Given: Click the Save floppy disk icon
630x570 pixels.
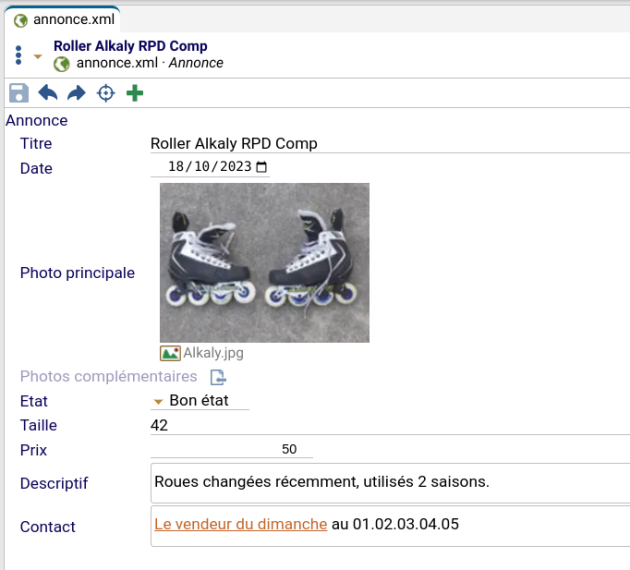Looking at the screenshot, I should [x=18, y=93].
